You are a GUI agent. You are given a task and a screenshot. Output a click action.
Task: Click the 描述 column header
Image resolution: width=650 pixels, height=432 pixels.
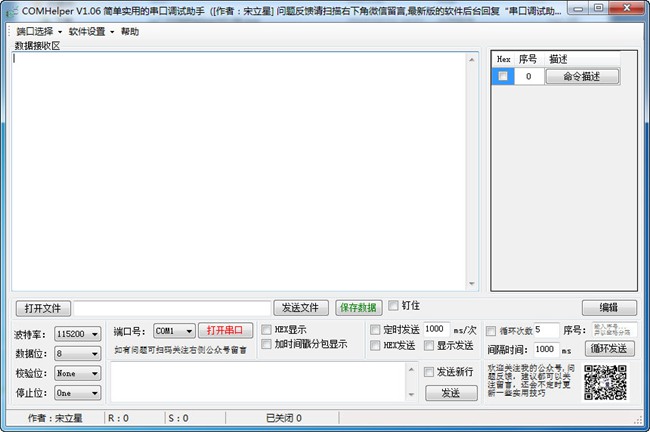pos(582,59)
